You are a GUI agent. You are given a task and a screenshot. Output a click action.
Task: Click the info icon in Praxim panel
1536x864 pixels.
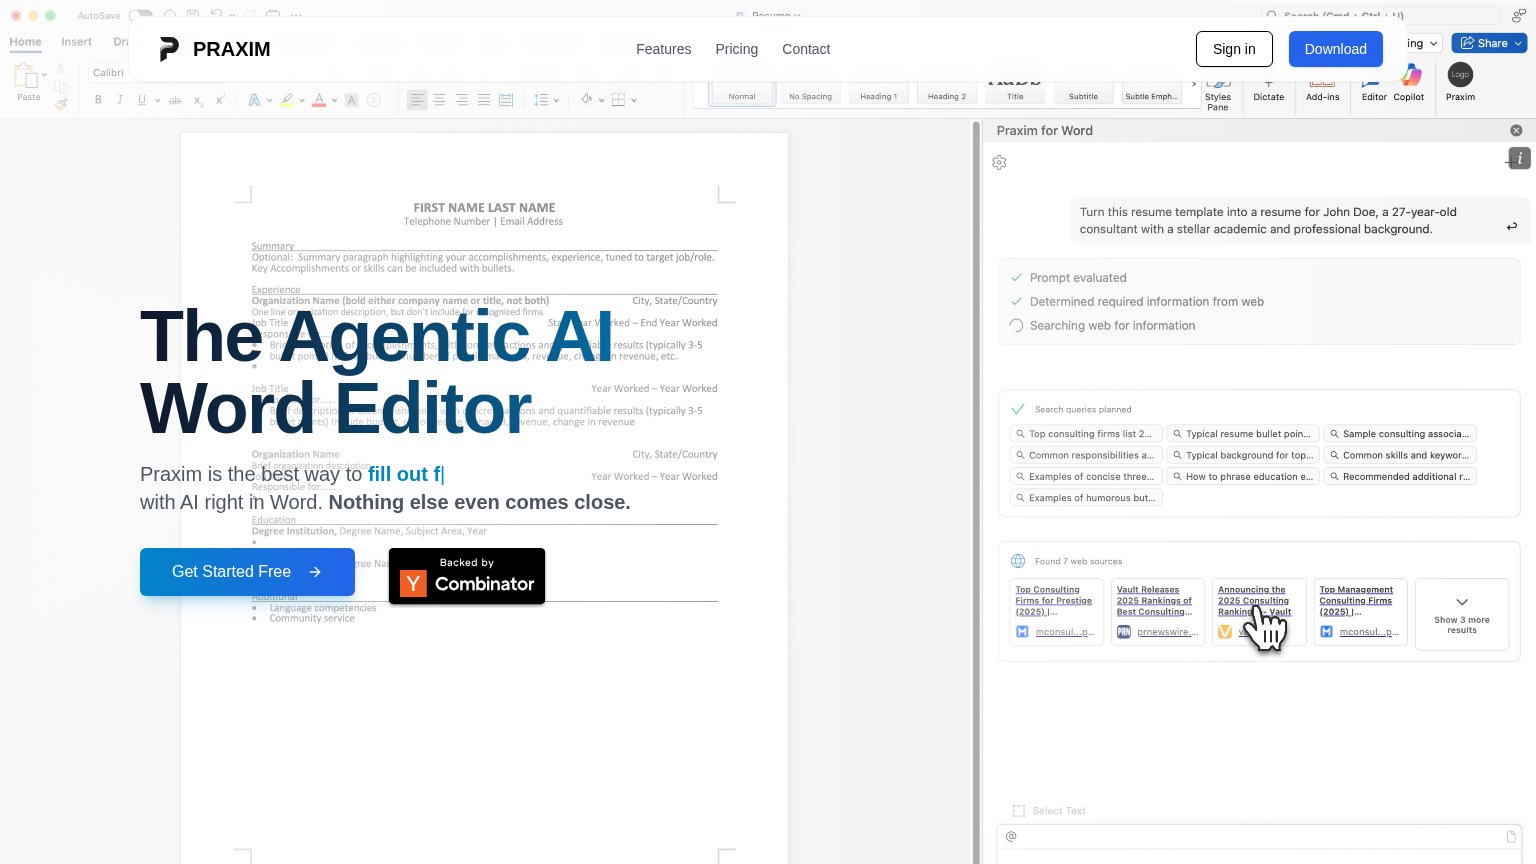click(x=1520, y=158)
